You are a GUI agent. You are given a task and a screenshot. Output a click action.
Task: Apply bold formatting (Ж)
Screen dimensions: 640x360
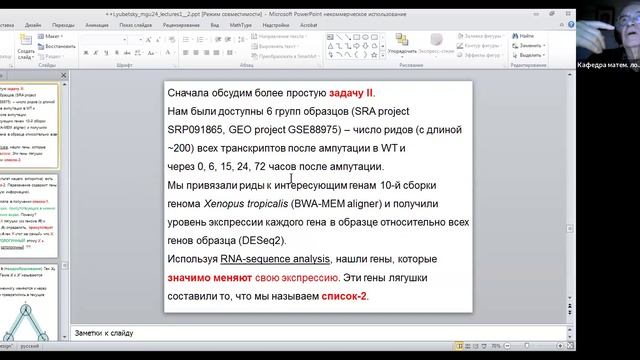click(x=86, y=53)
